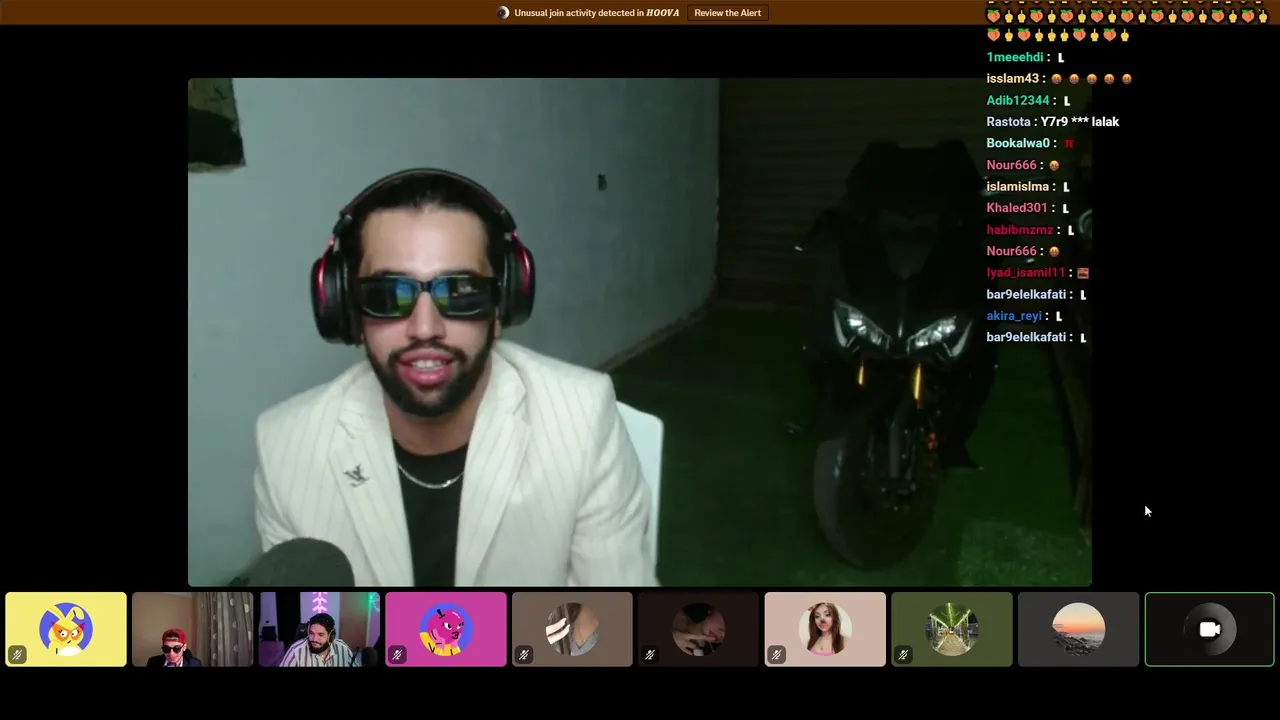Open the yellow bunny avatar participant tile

[x=66, y=629]
